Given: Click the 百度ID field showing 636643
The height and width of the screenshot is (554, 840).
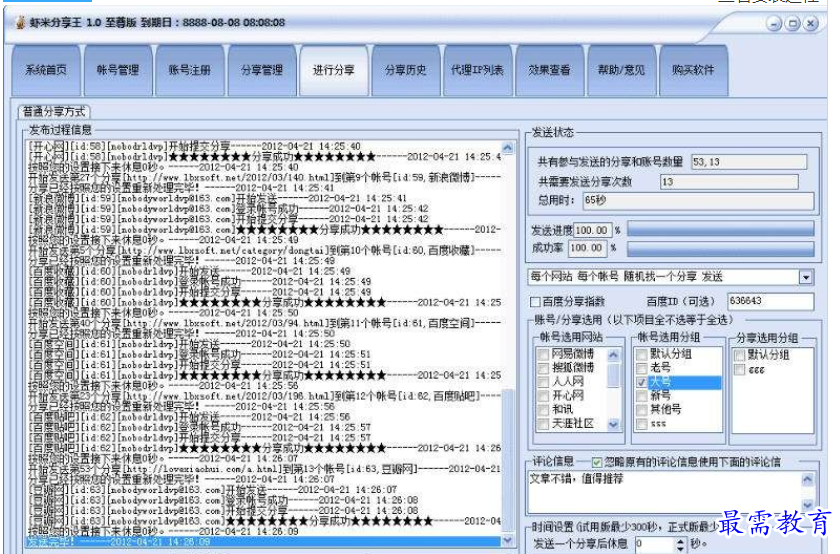Looking at the screenshot, I should [770, 301].
